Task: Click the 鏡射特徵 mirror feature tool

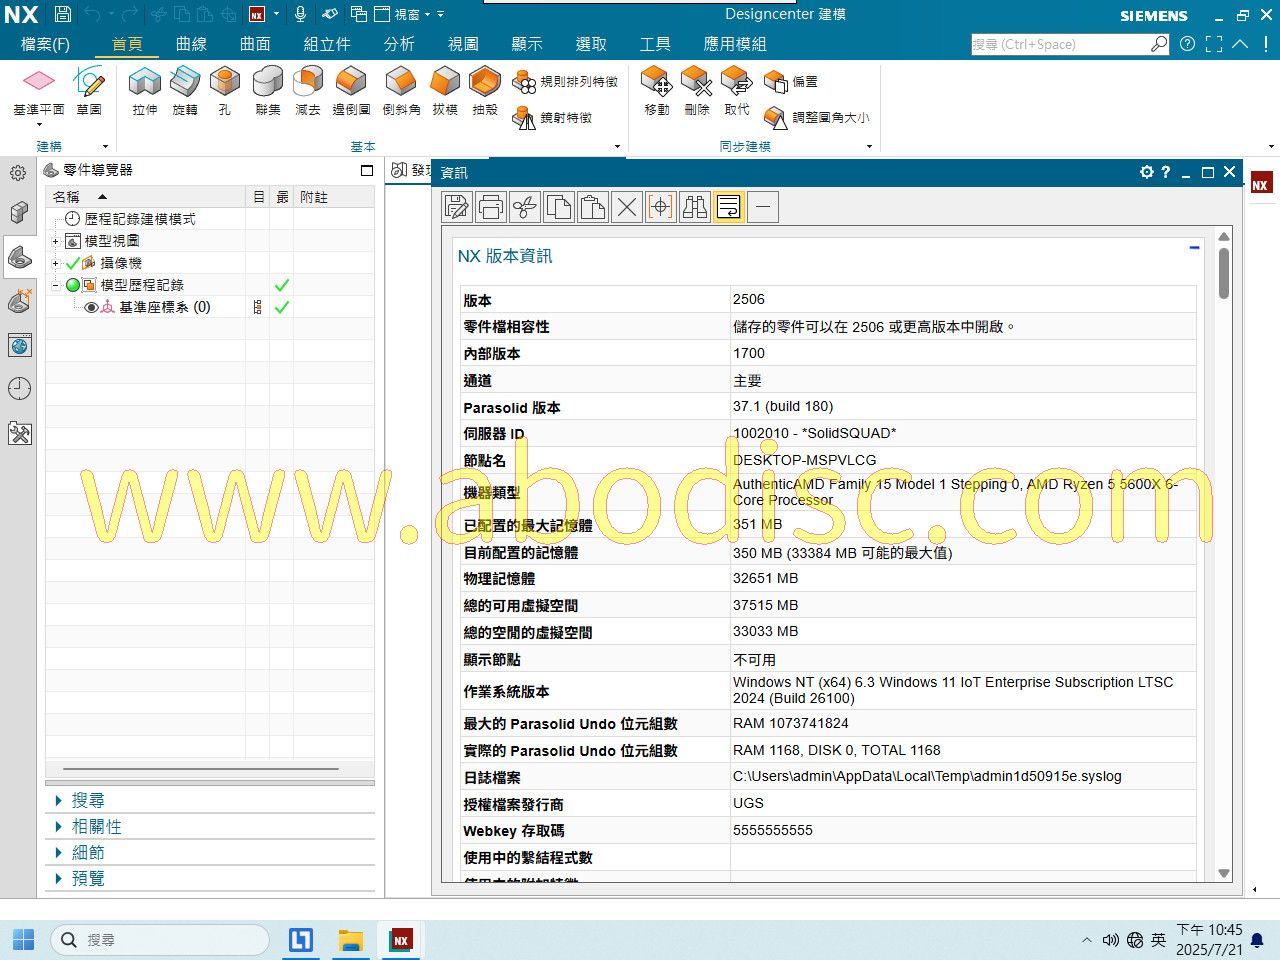Action: 553,118
